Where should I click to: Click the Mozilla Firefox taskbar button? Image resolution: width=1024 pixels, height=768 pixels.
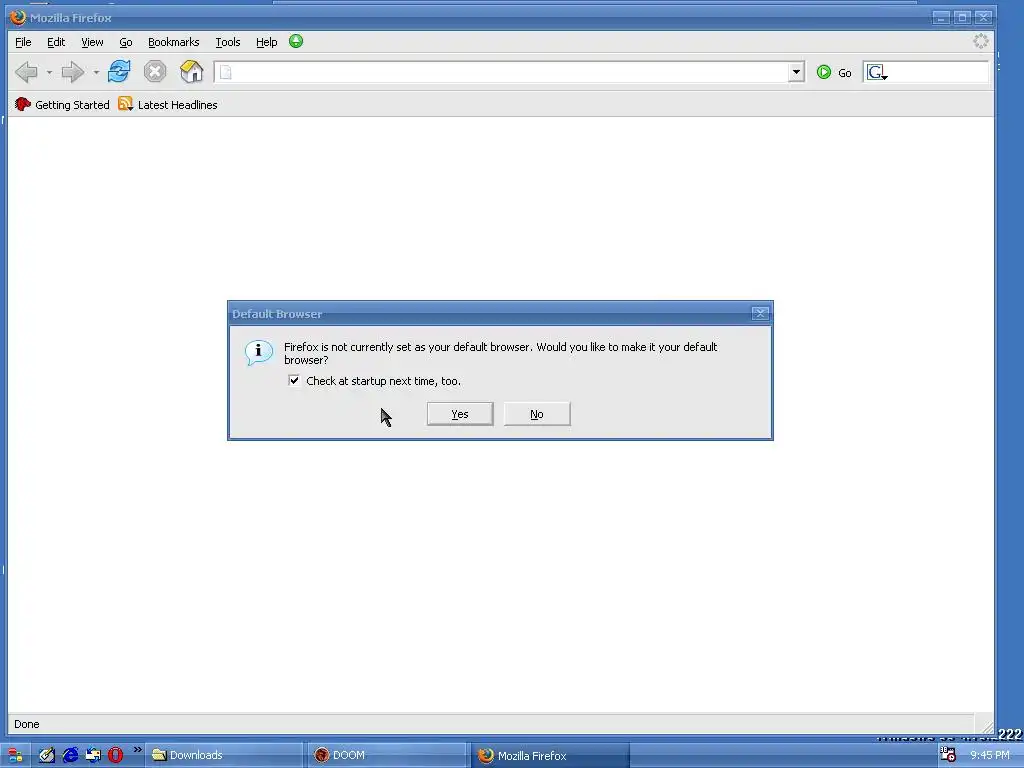pos(551,756)
